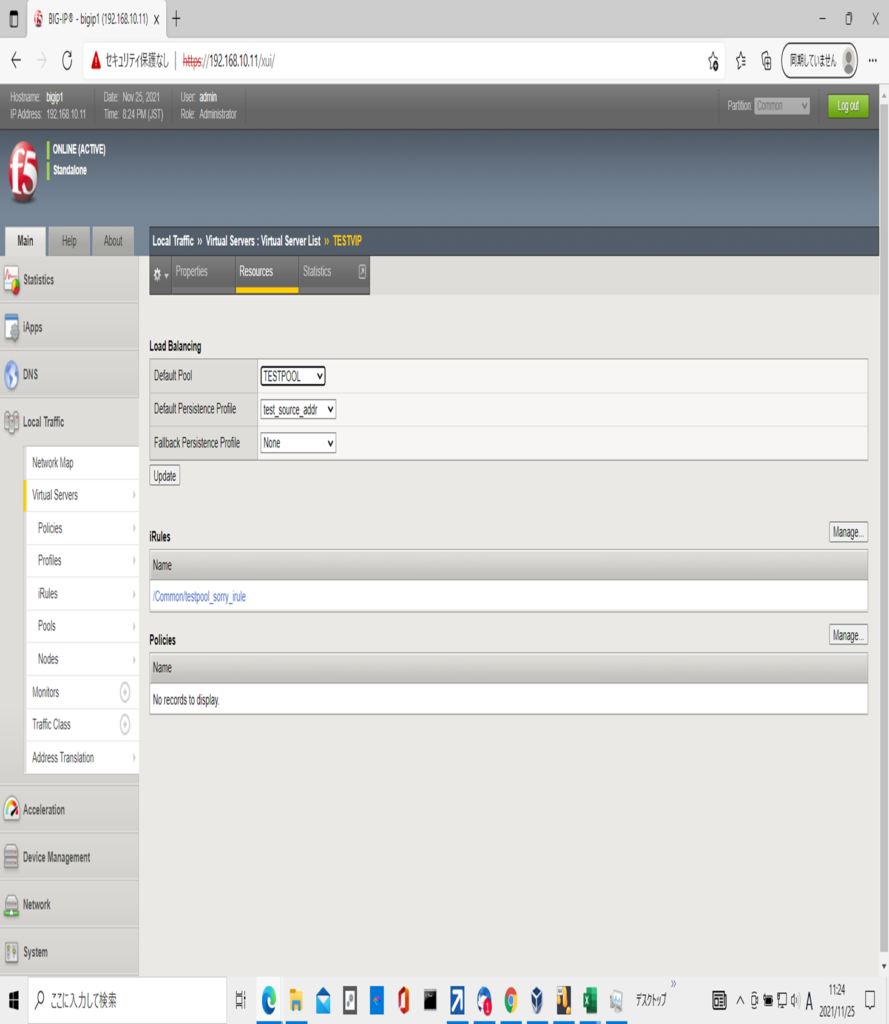Click the DNS globe icon
Viewport: 889px width, 1024px height.
(11, 375)
